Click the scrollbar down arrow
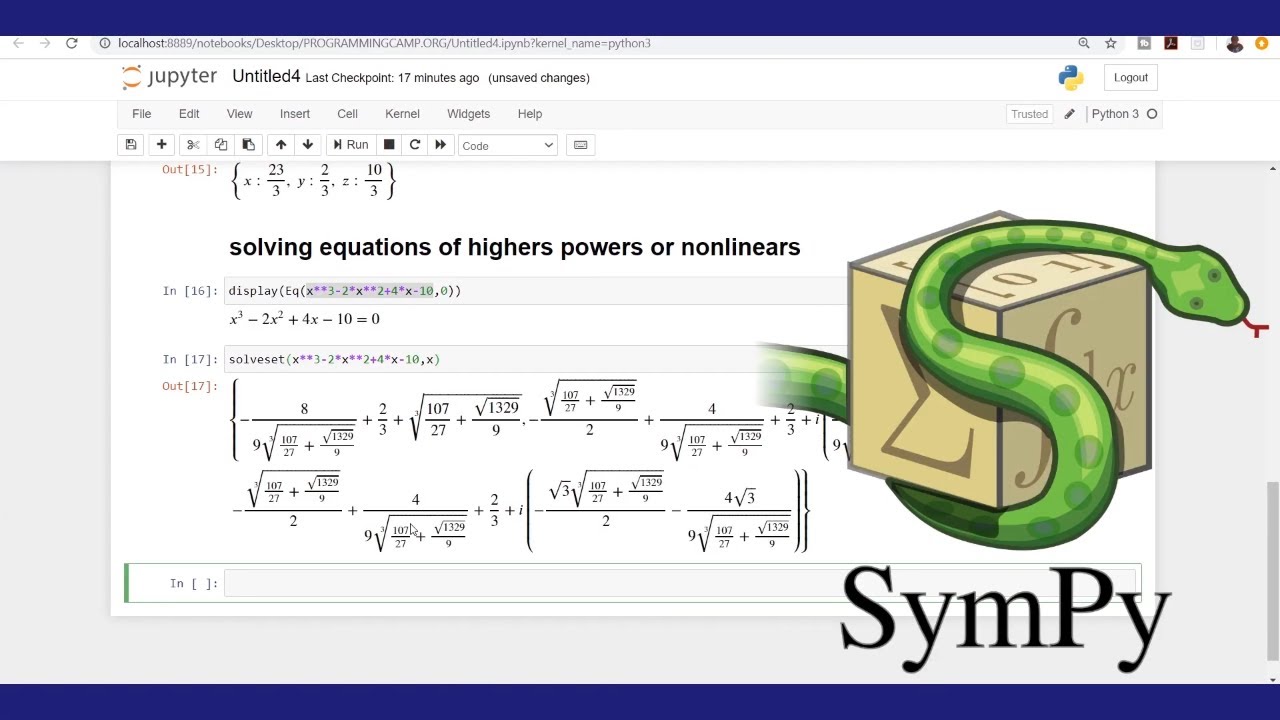 [x=1272, y=679]
